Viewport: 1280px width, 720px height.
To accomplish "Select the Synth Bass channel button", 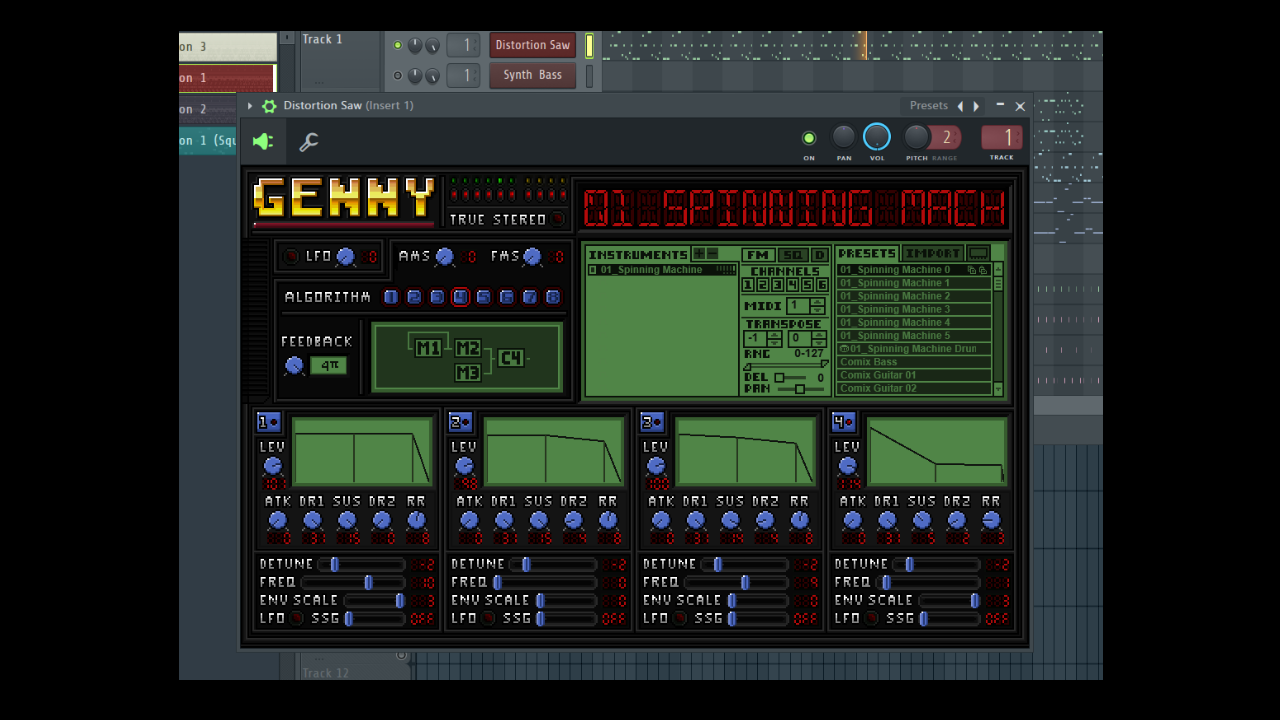I will 532,75.
